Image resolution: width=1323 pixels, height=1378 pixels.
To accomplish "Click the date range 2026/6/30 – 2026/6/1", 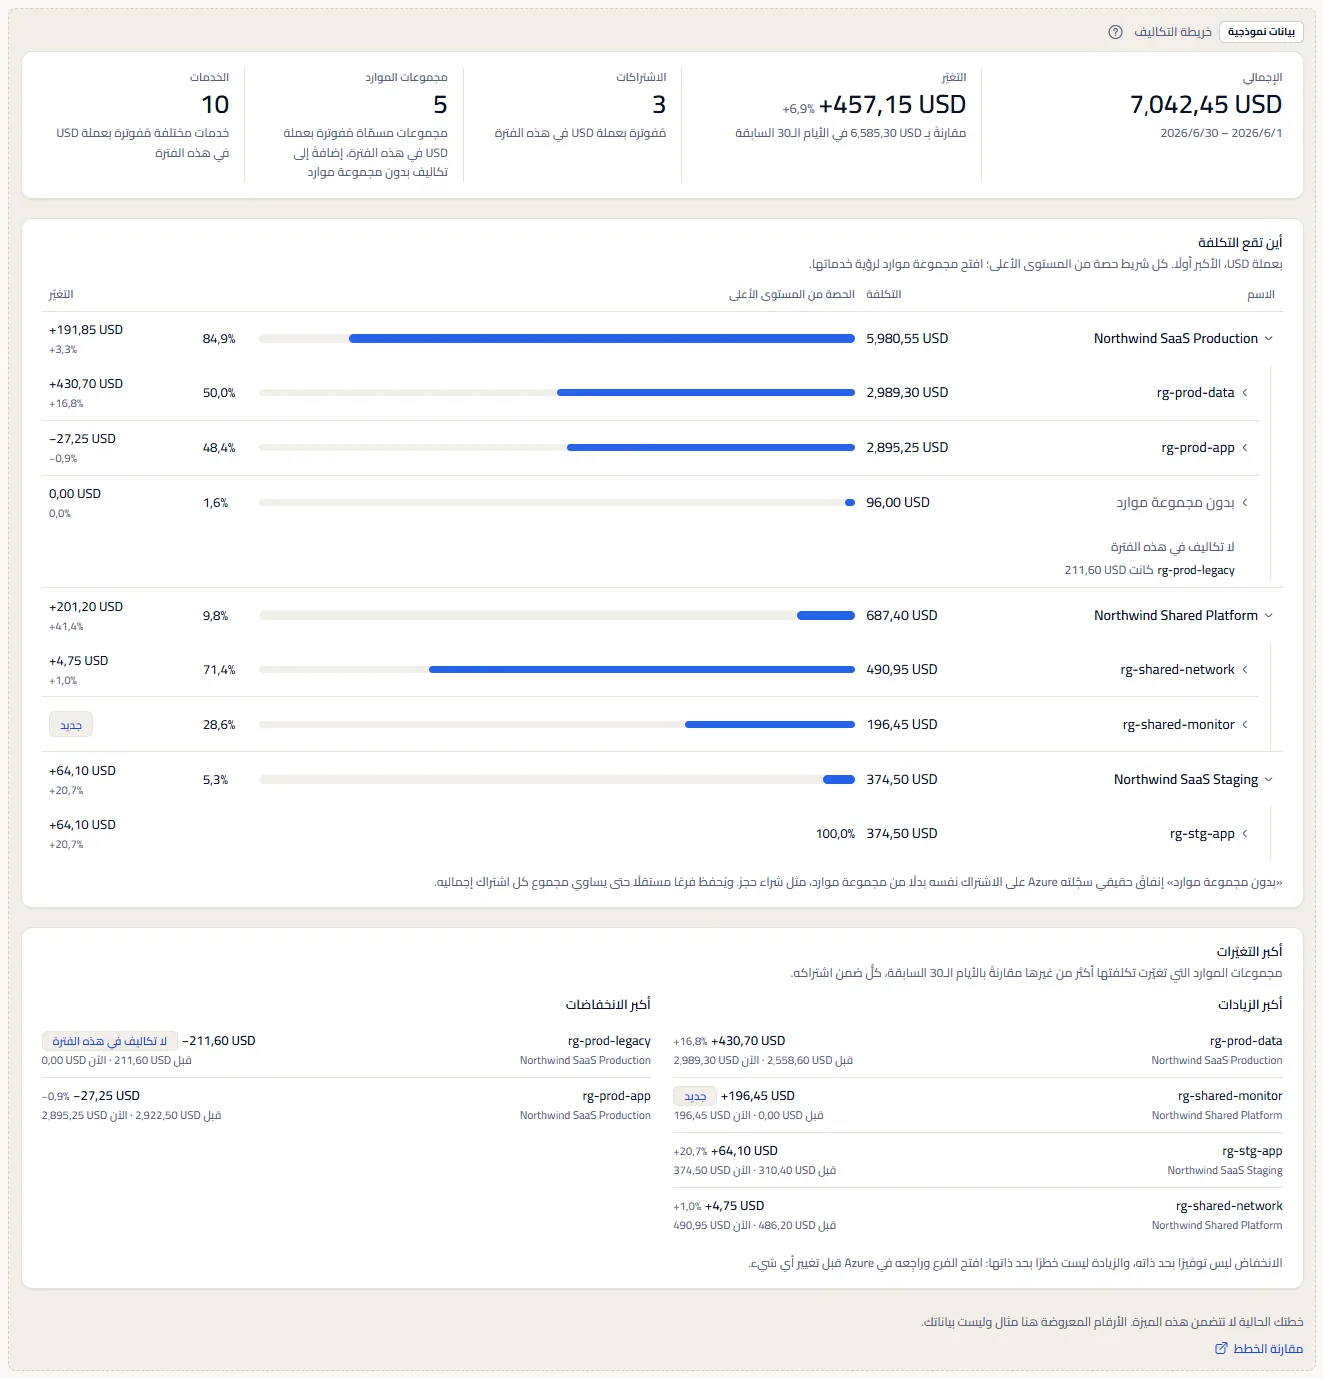I will point(1221,133).
